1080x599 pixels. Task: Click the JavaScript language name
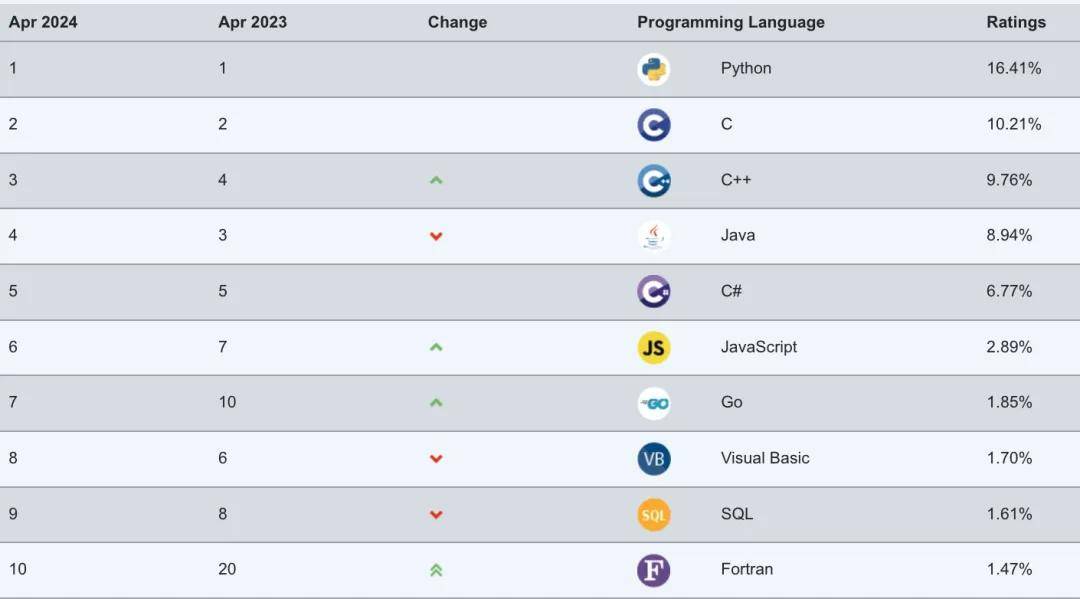pos(759,347)
